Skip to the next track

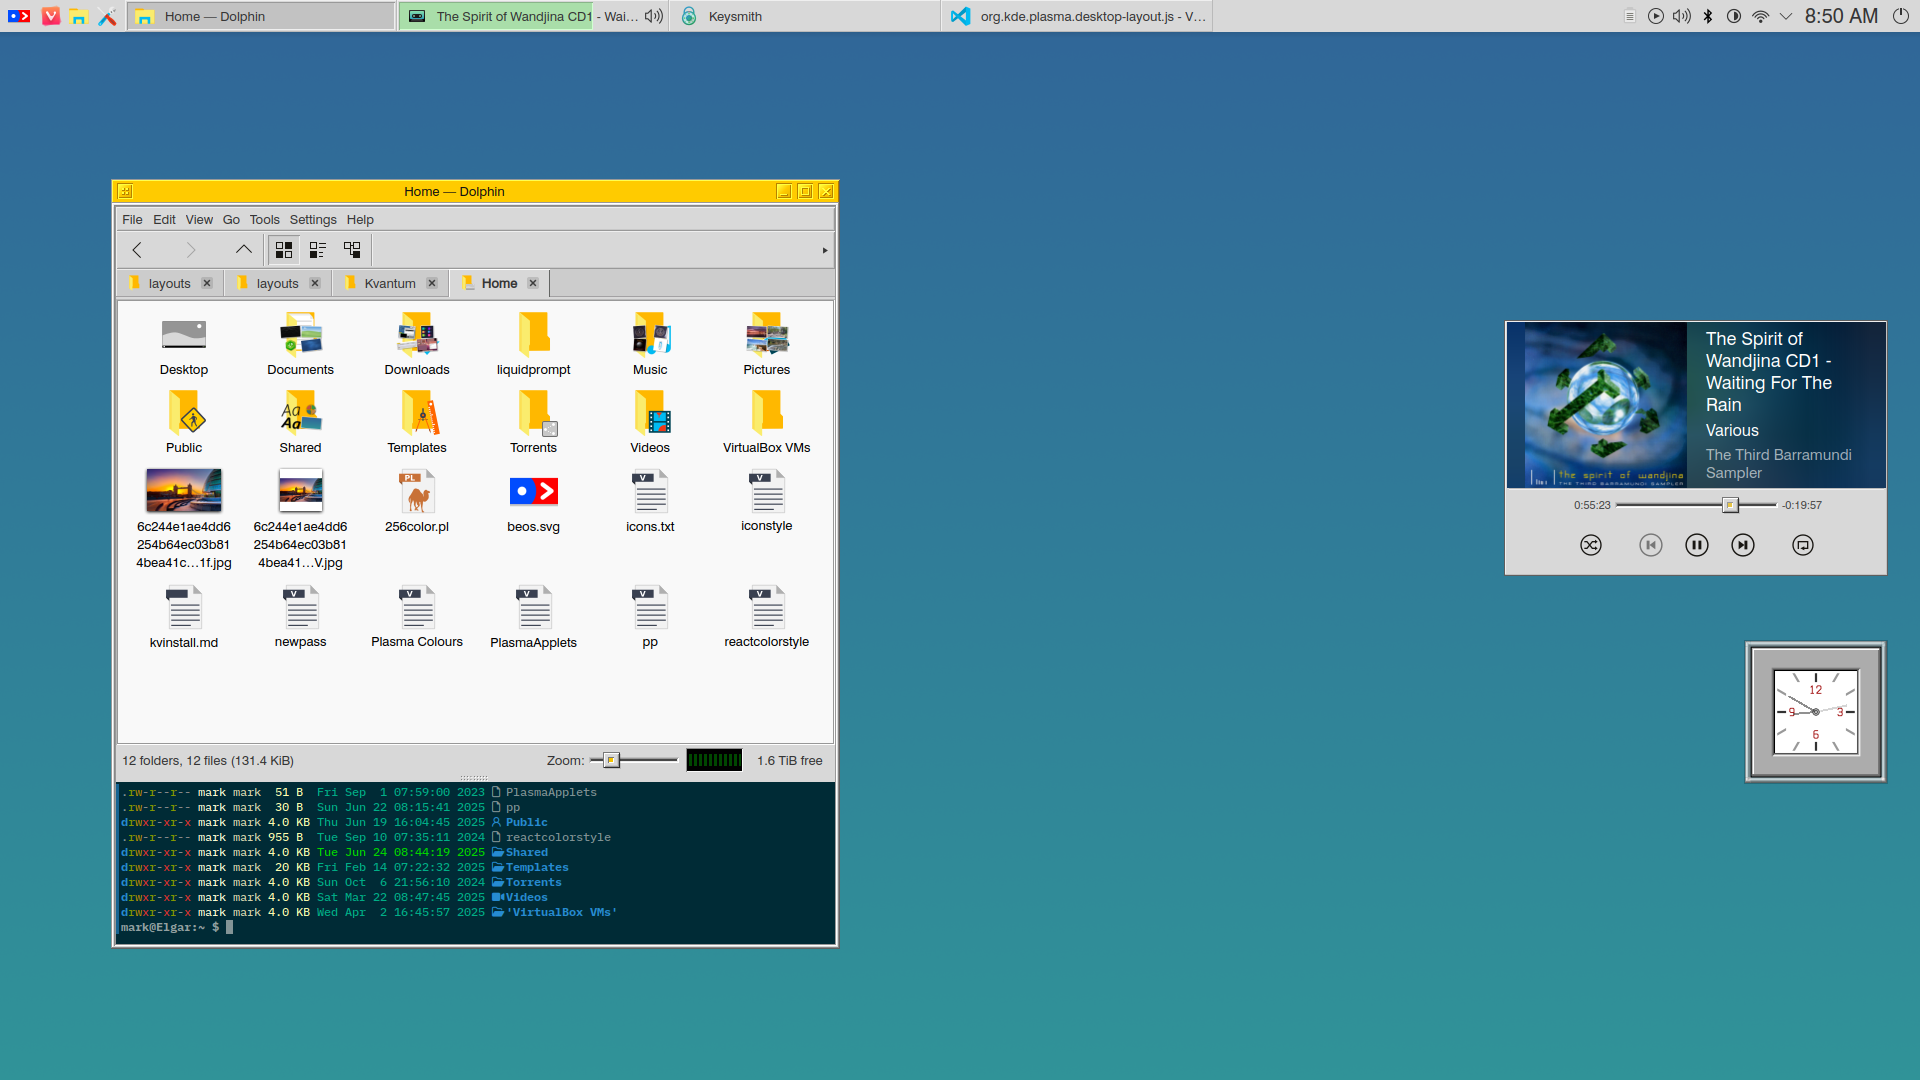click(x=1743, y=545)
